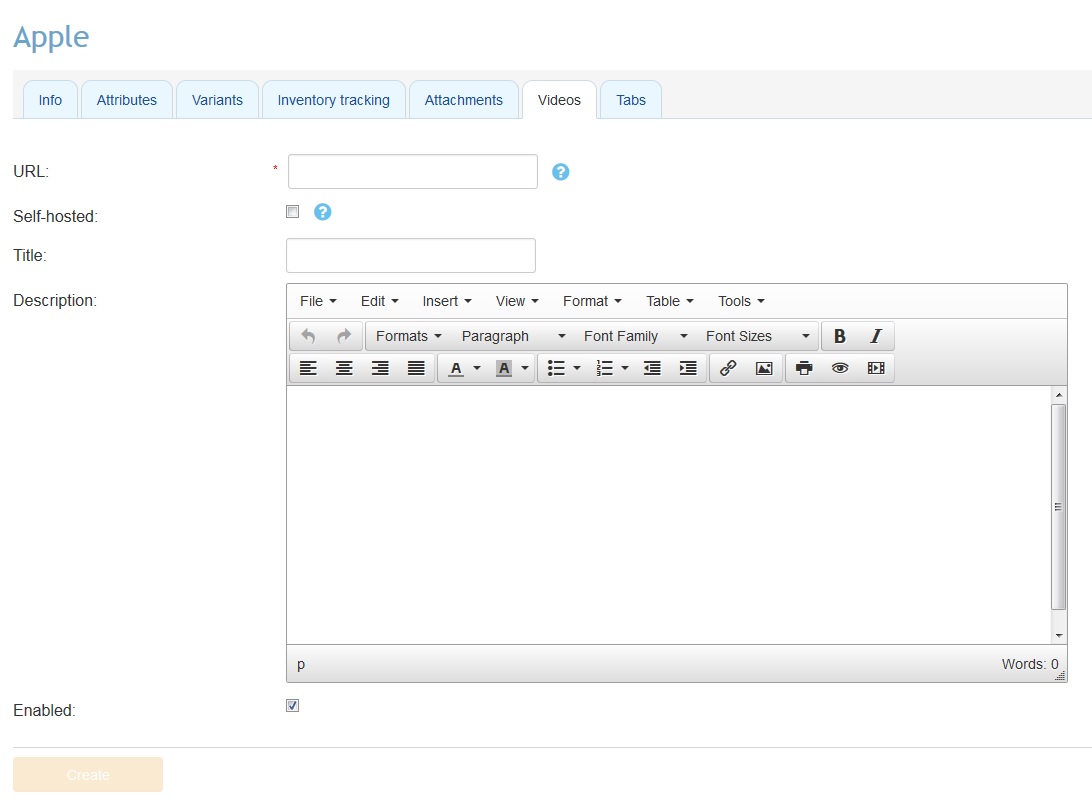1092x803 pixels.
Task: Switch to the Attributes tab
Action: [127, 100]
